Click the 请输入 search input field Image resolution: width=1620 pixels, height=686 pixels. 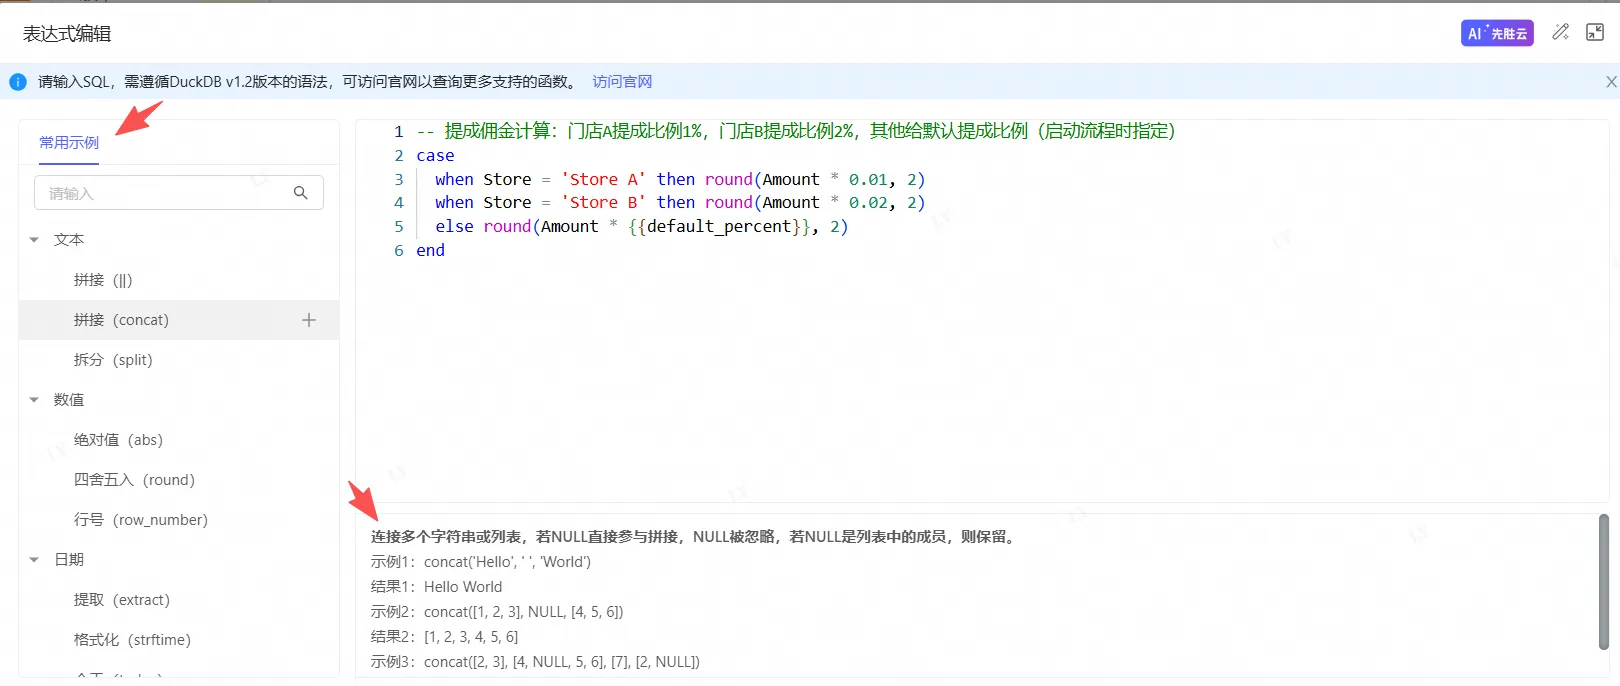tap(160, 193)
